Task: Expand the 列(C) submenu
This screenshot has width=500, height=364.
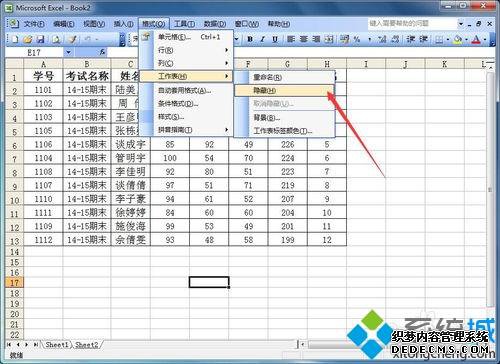Action: [x=186, y=63]
